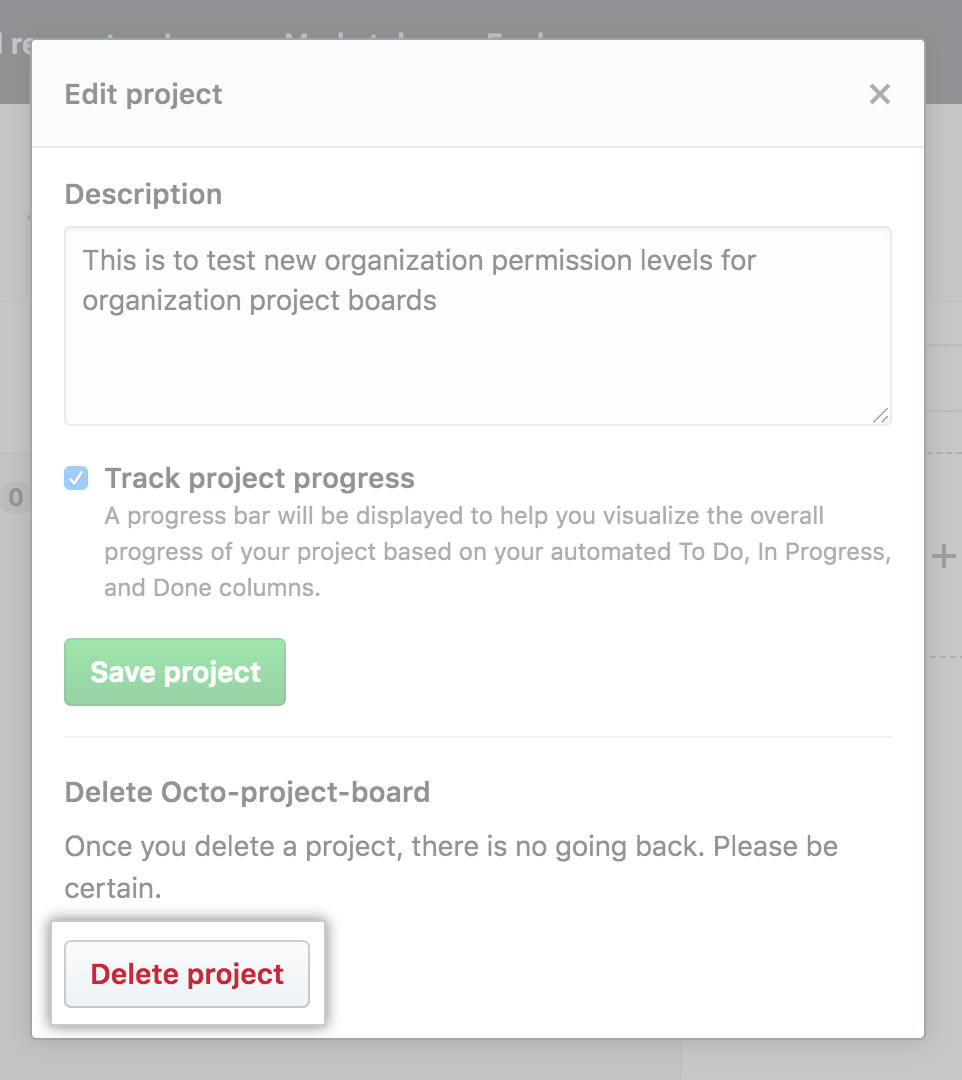
Task: Click the checkmark inside the progress checkbox
Action: 76,478
